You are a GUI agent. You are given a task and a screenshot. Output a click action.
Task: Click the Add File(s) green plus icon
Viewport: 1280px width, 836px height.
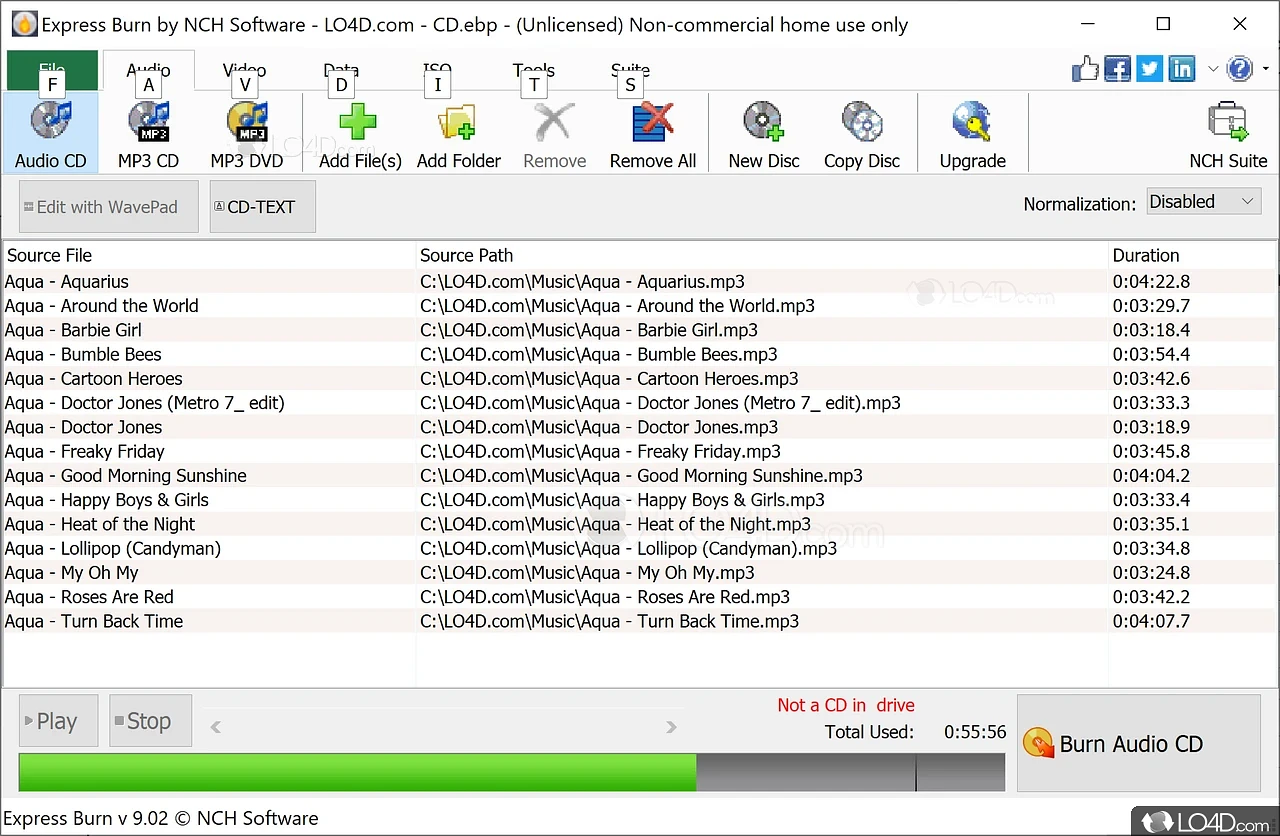pyautogui.click(x=358, y=122)
